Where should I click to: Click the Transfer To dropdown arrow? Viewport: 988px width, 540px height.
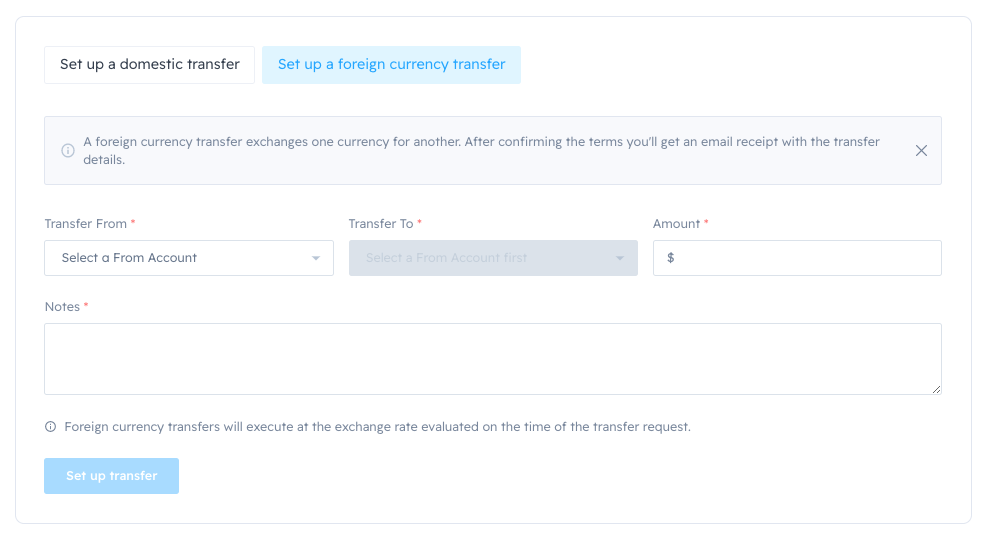[620, 258]
